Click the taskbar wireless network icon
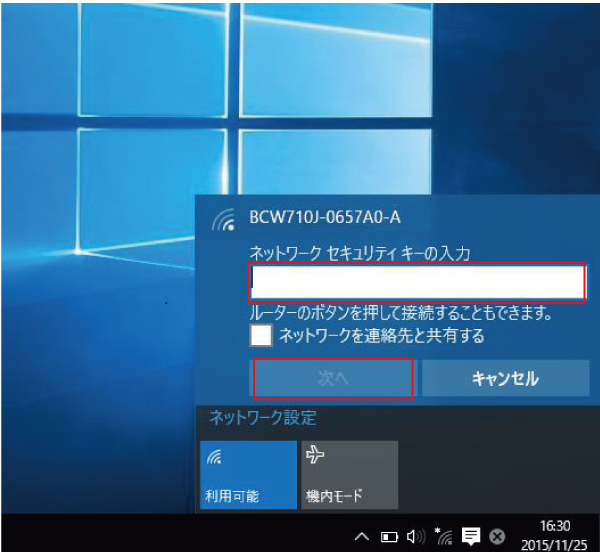 pos(443,536)
